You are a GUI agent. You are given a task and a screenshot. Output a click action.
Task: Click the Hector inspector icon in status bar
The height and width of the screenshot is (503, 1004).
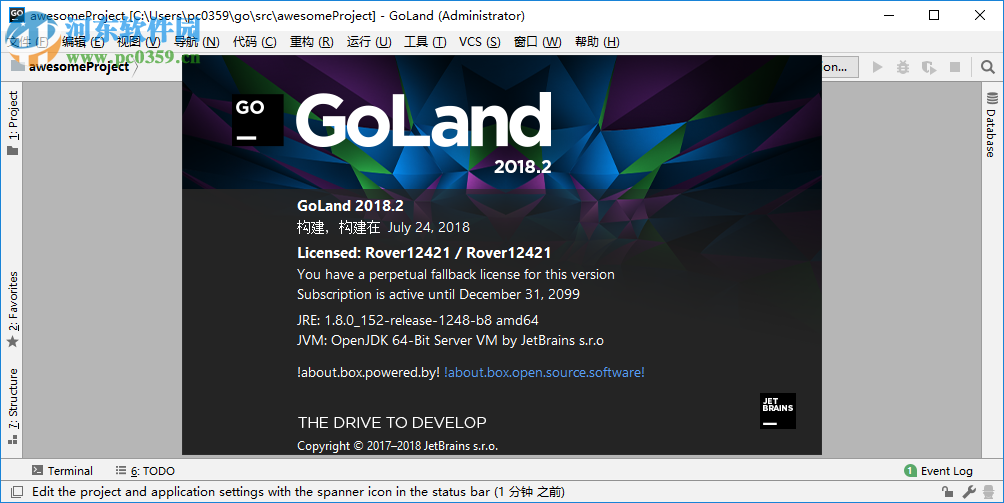[x=989, y=491]
